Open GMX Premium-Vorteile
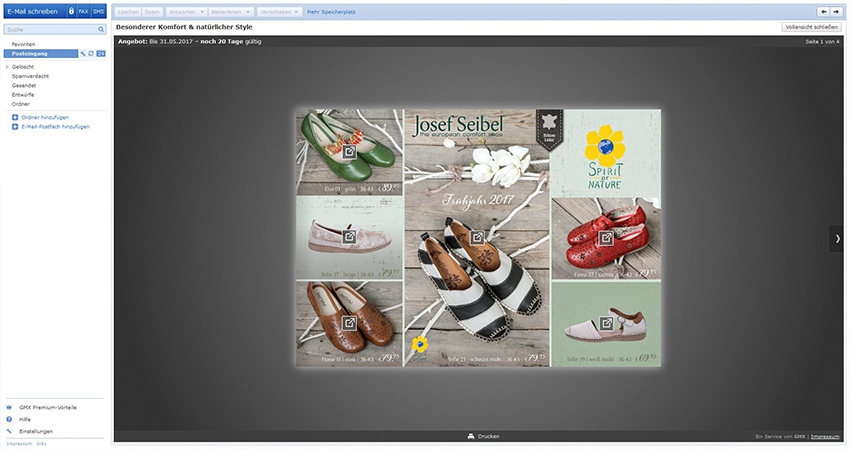The image size is (850, 450). coord(48,407)
